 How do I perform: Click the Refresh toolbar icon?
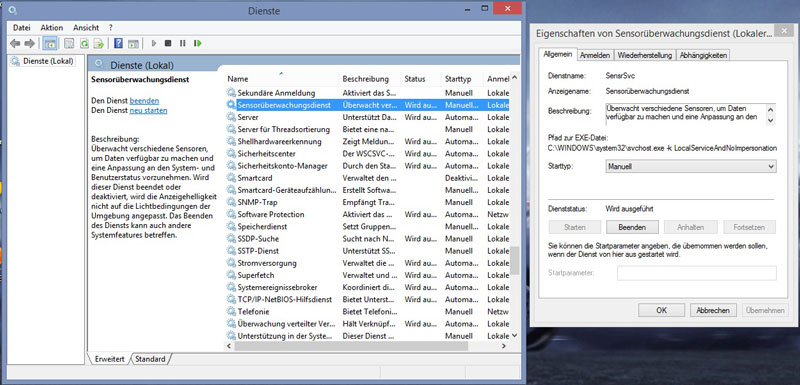[x=84, y=43]
